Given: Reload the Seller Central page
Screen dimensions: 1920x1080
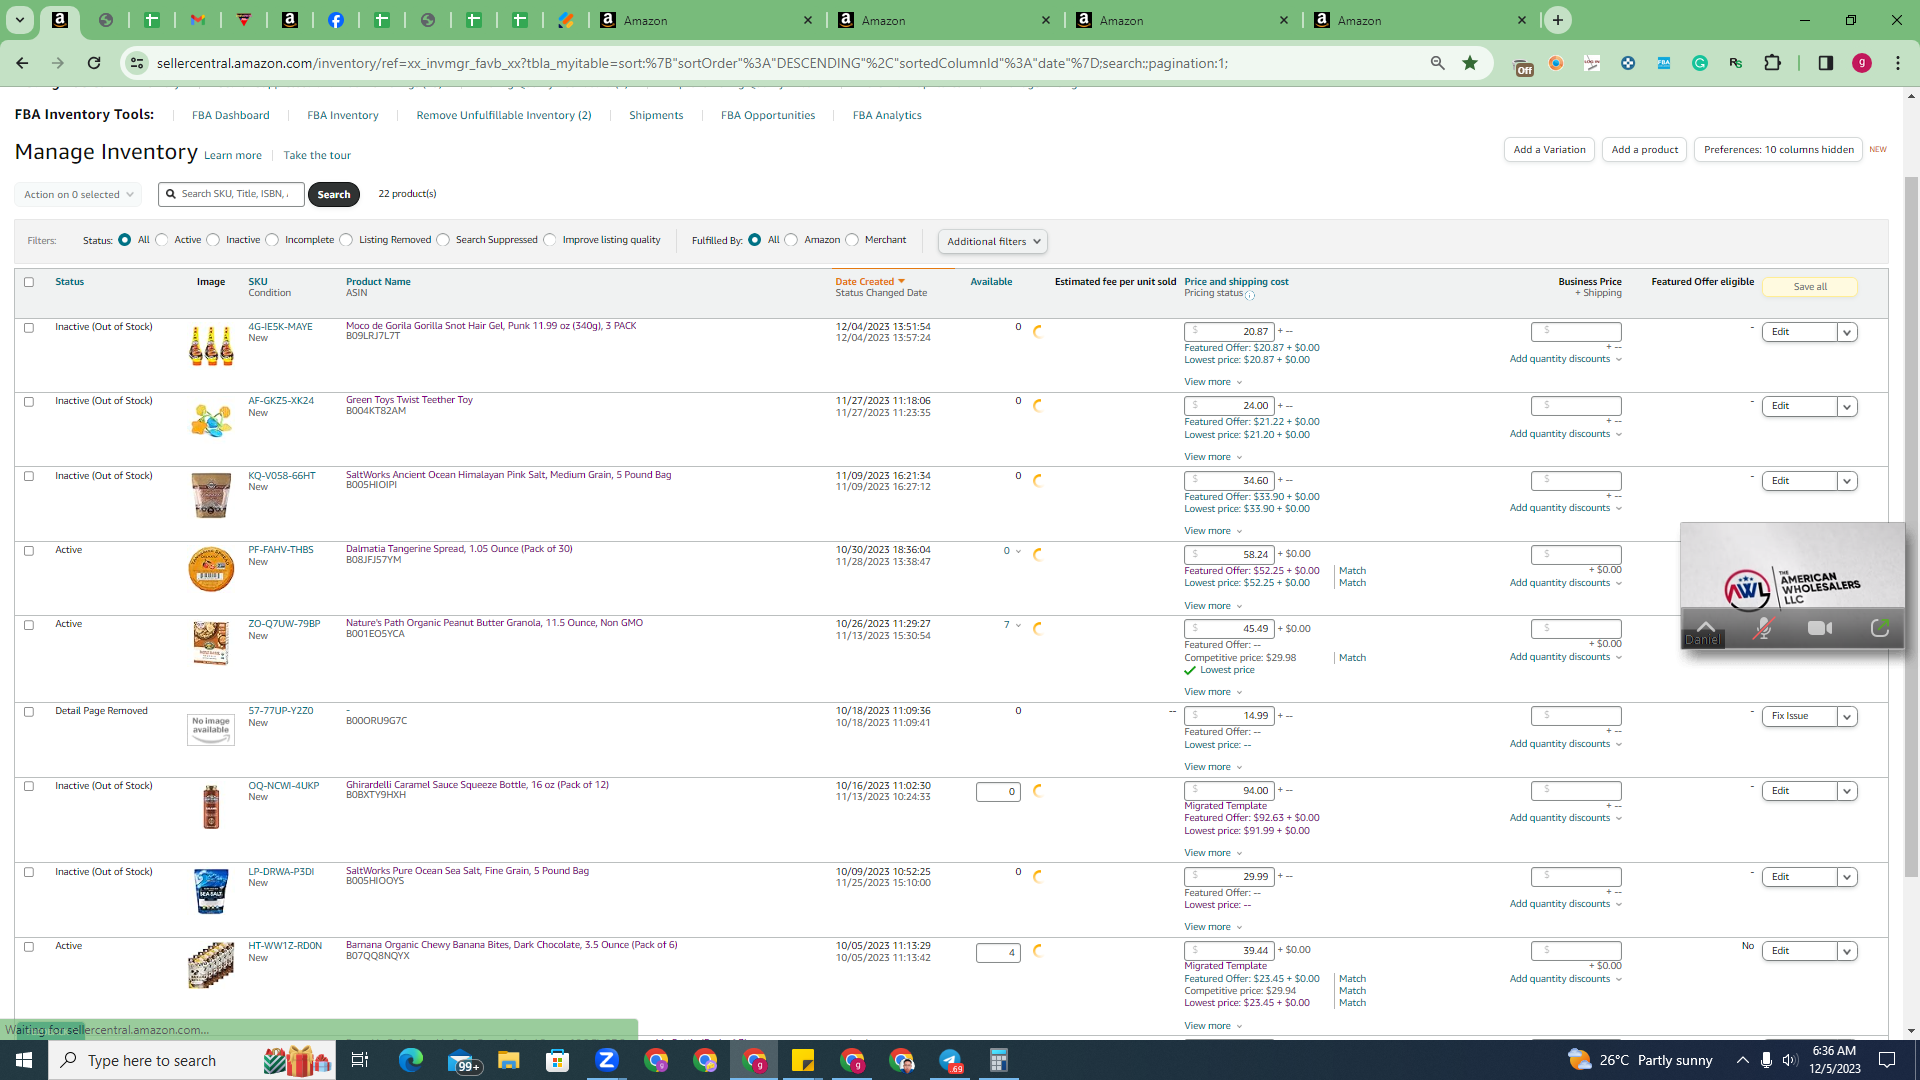Looking at the screenshot, I should coord(94,63).
